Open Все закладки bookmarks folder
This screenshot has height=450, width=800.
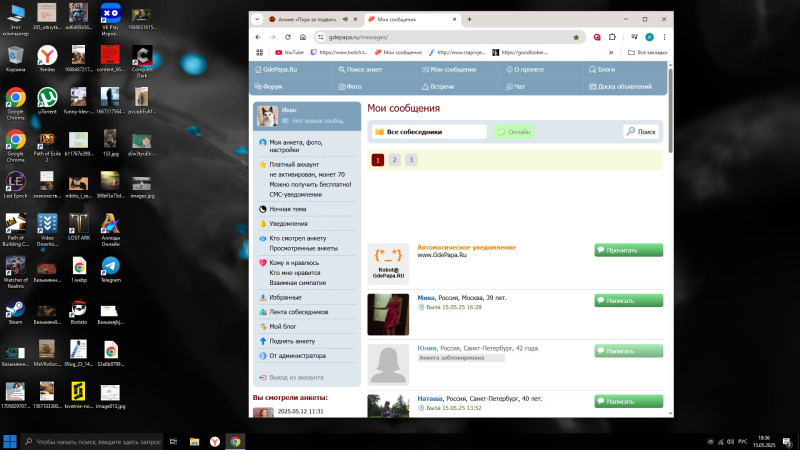coord(648,52)
